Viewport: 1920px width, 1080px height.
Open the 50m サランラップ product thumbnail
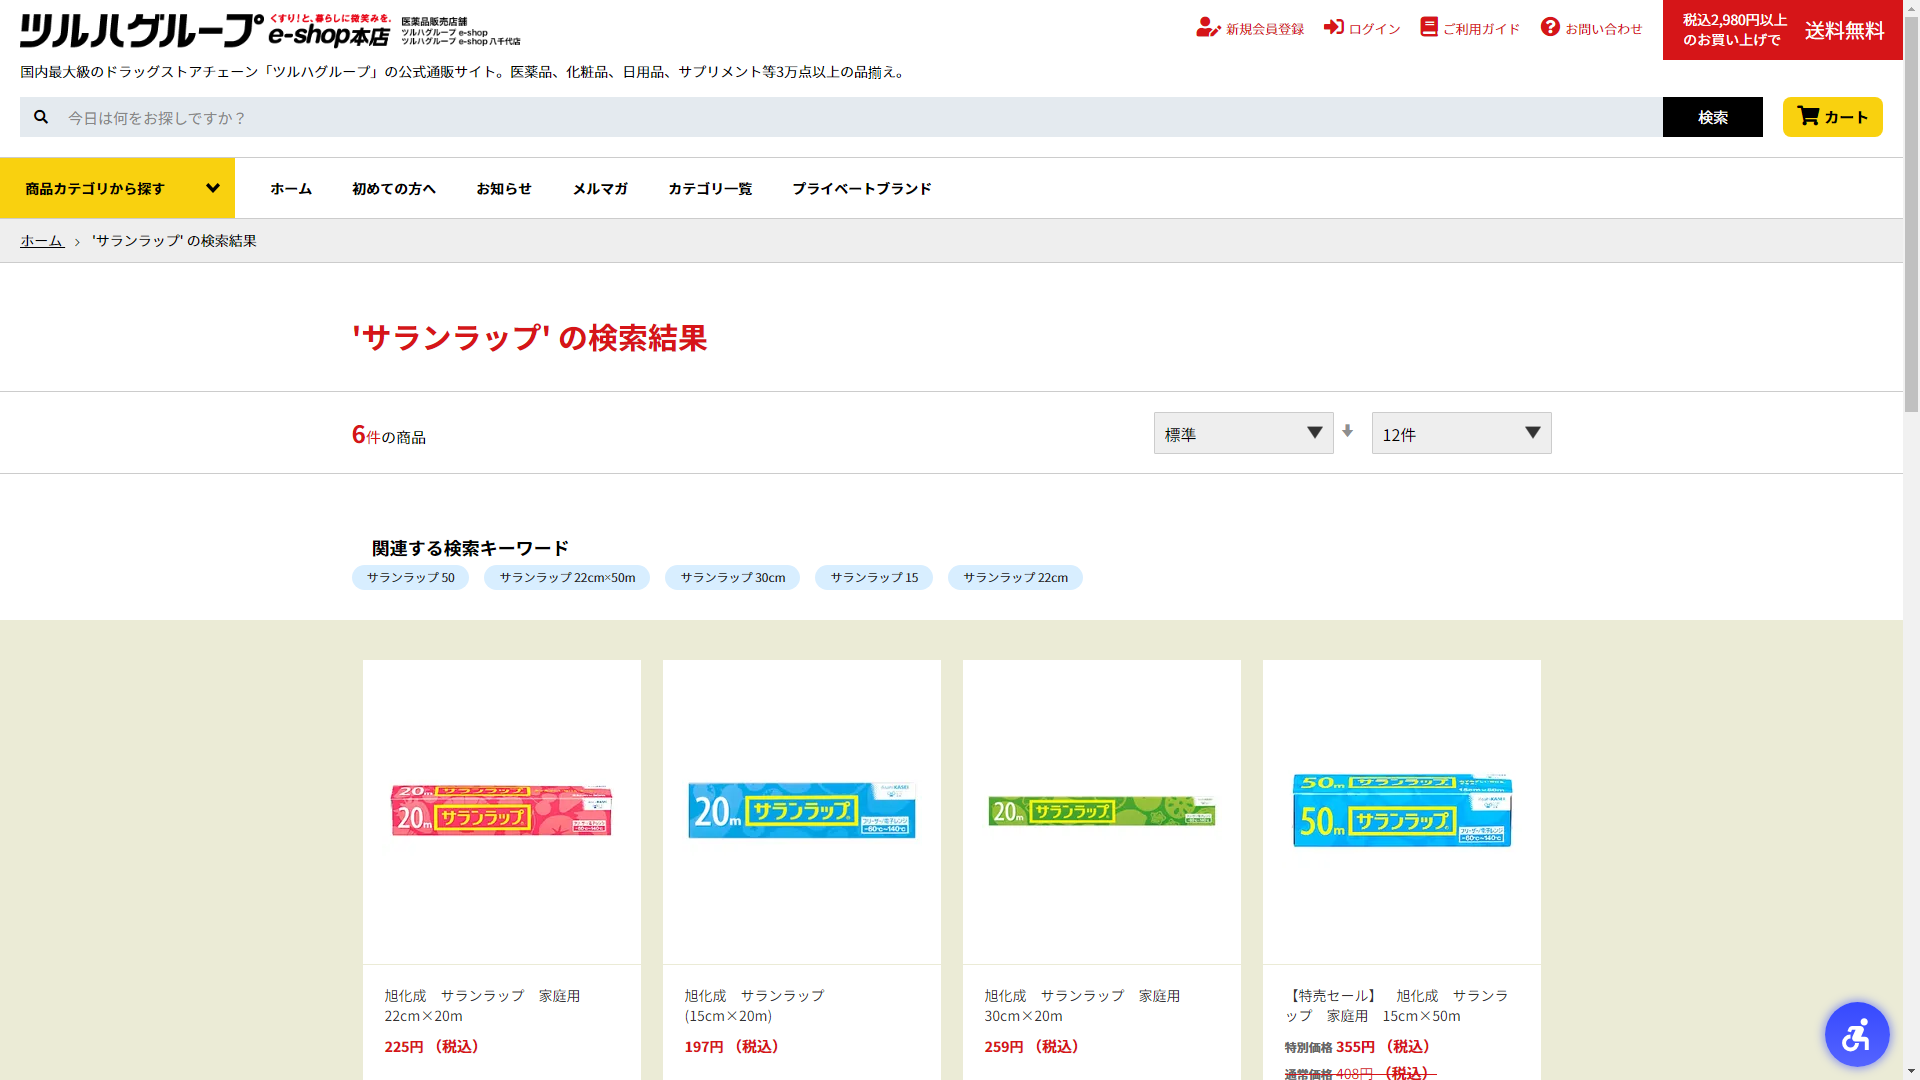click(1401, 810)
